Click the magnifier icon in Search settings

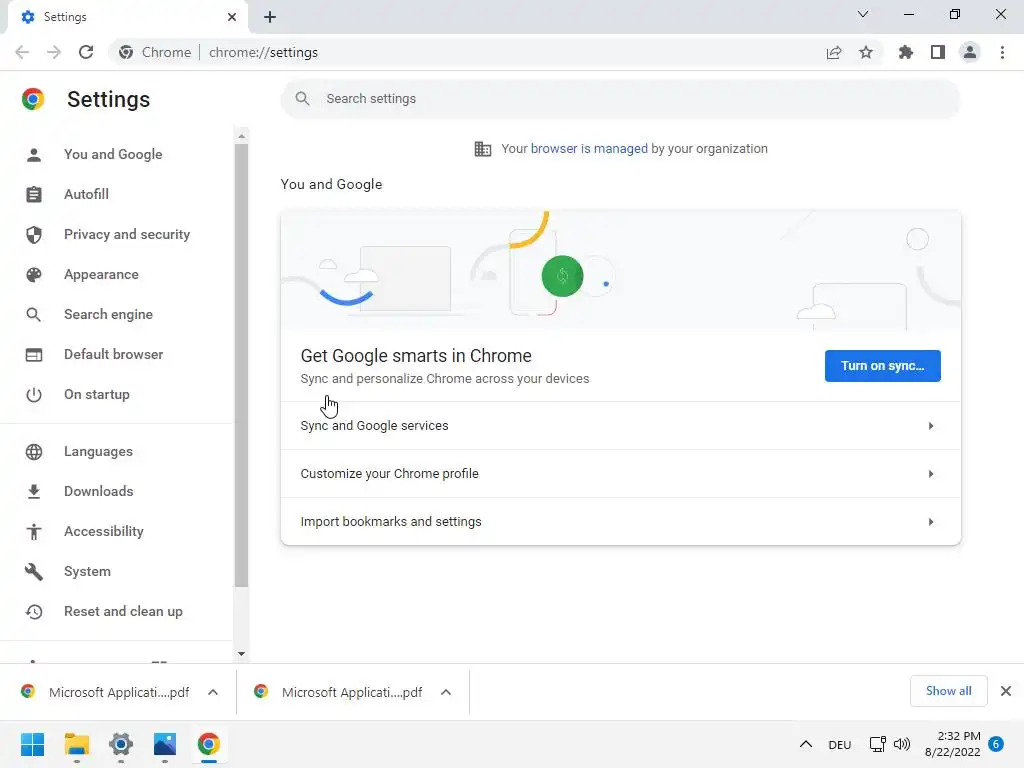302,99
